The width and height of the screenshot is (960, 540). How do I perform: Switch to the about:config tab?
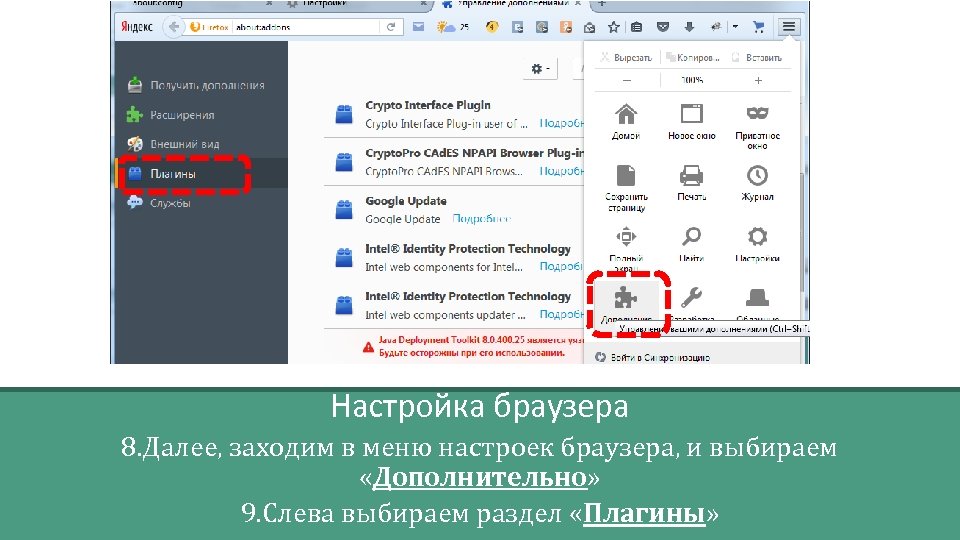coord(157,4)
